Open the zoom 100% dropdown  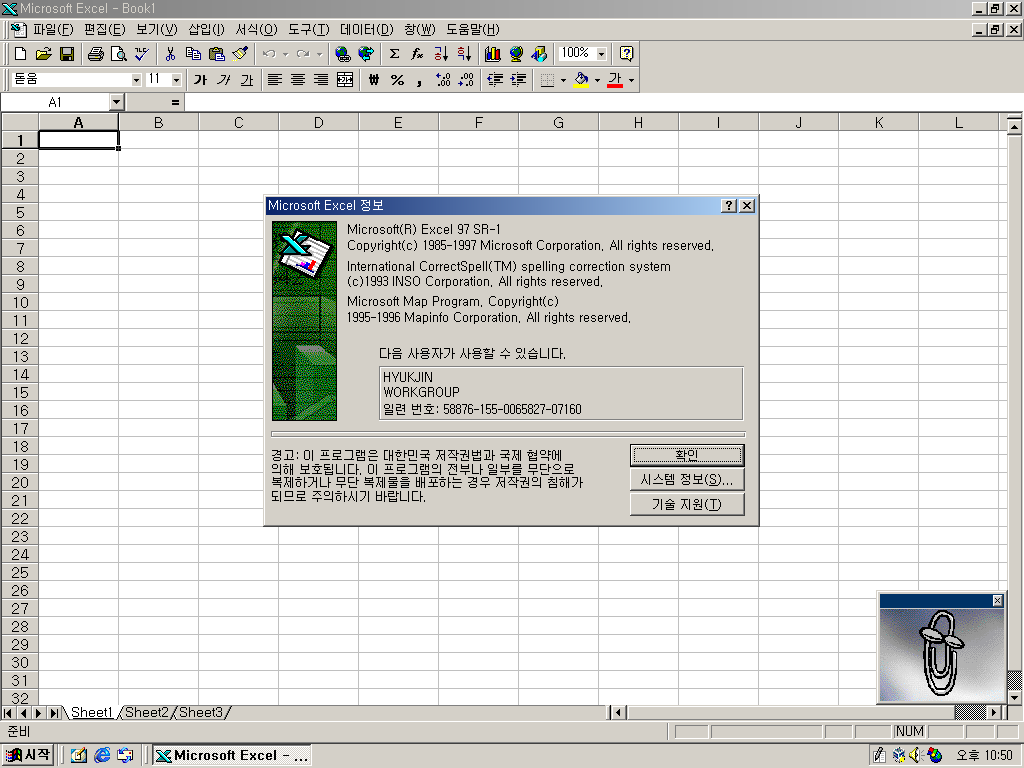[x=601, y=54]
